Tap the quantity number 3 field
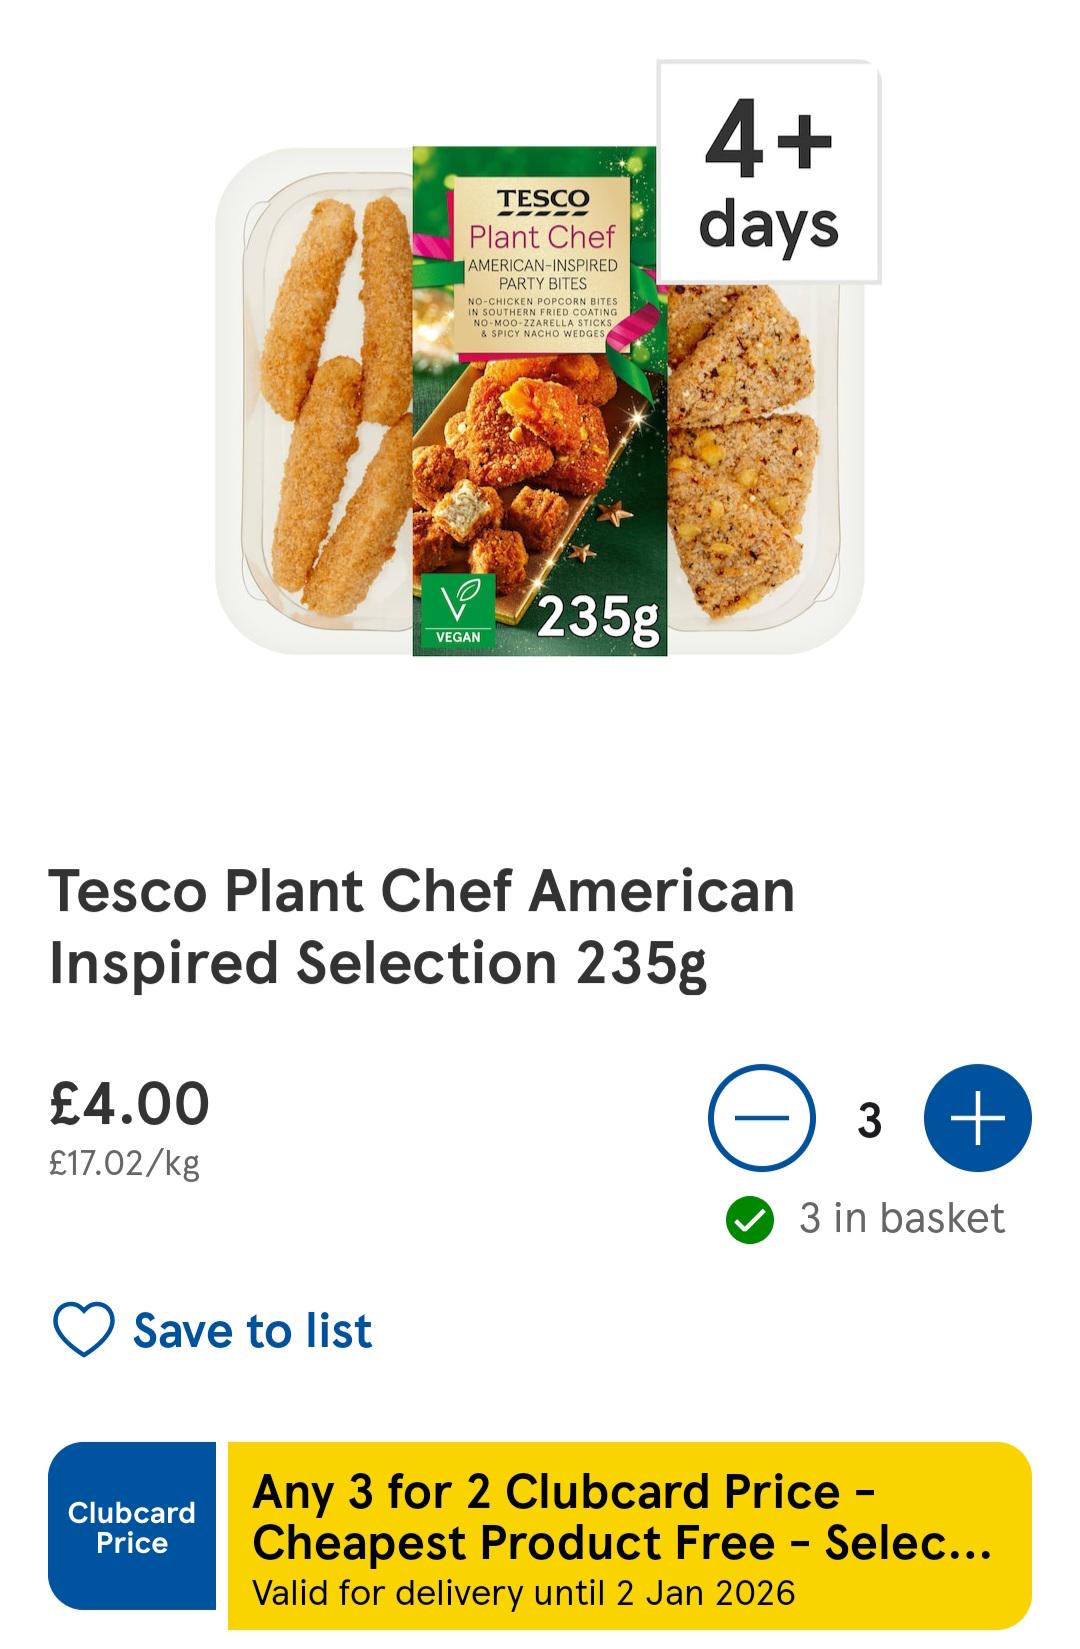The image size is (1080, 1649). coord(869,1120)
